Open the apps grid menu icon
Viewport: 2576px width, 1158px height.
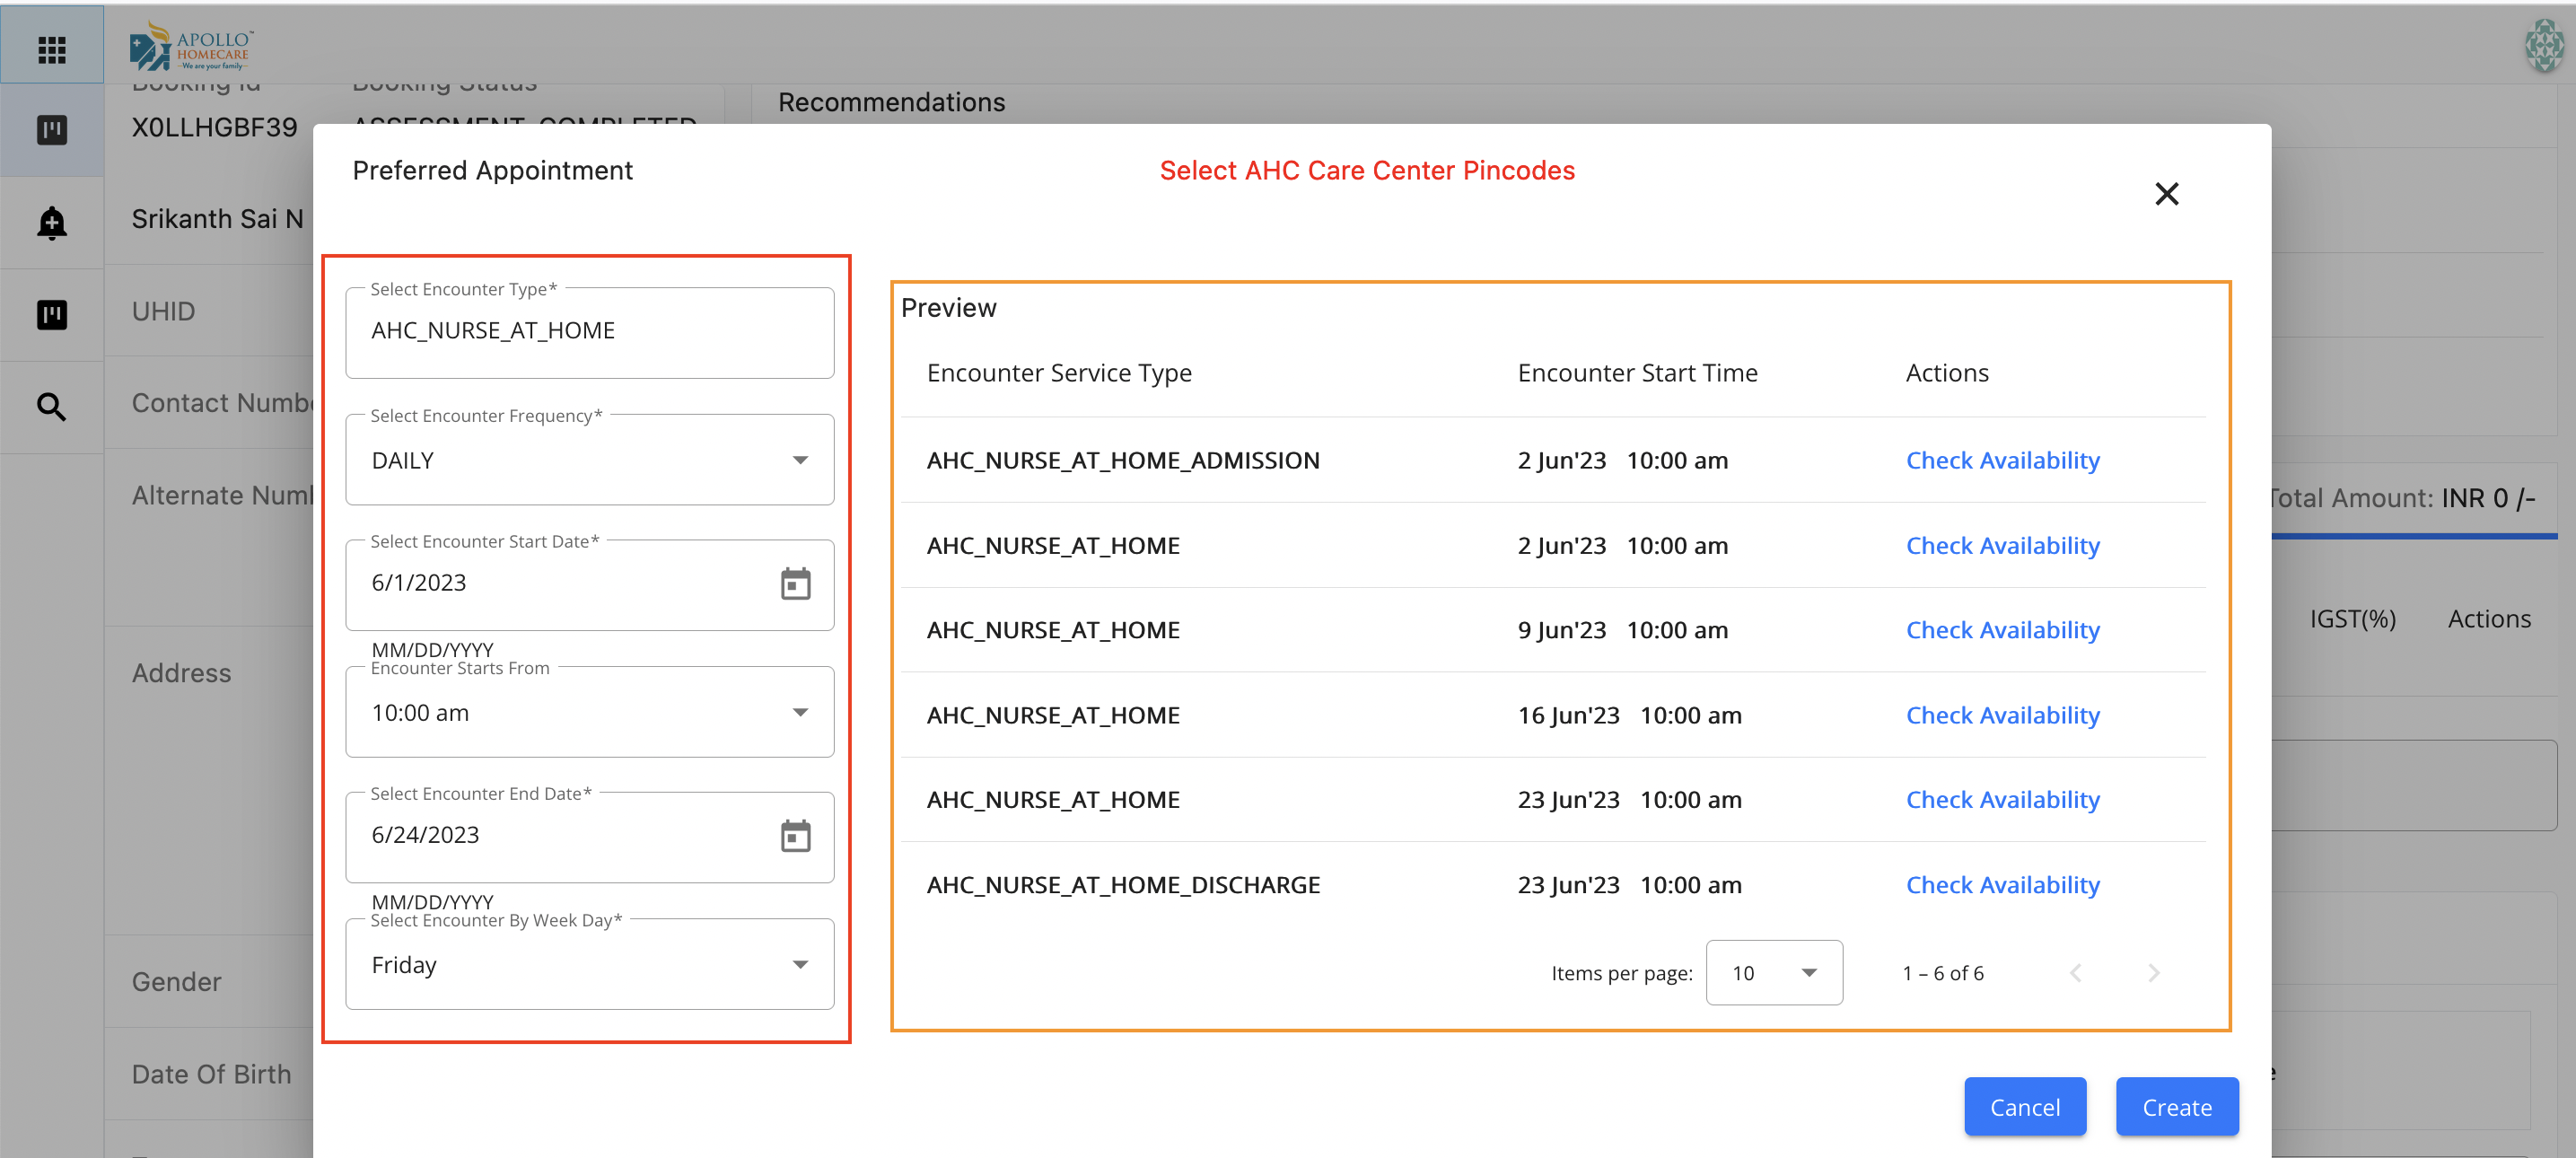pyautogui.click(x=51, y=48)
